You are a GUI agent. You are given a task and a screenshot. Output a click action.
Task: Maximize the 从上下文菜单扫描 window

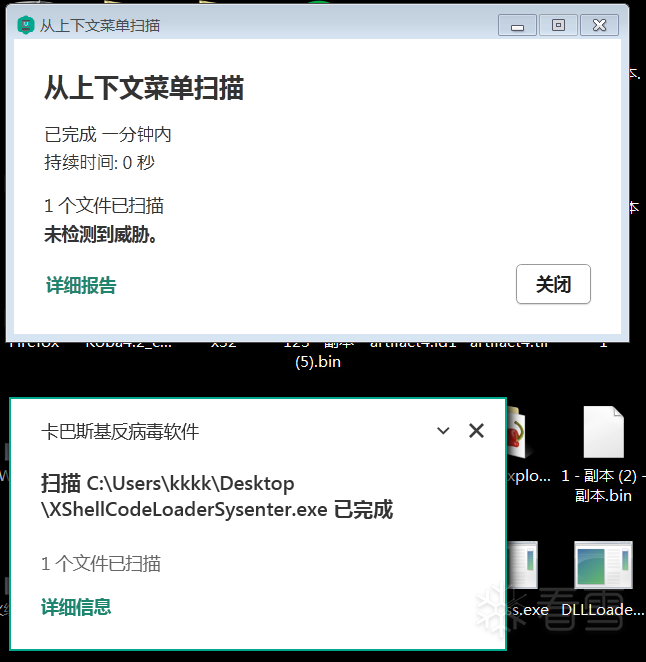(x=558, y=25)
